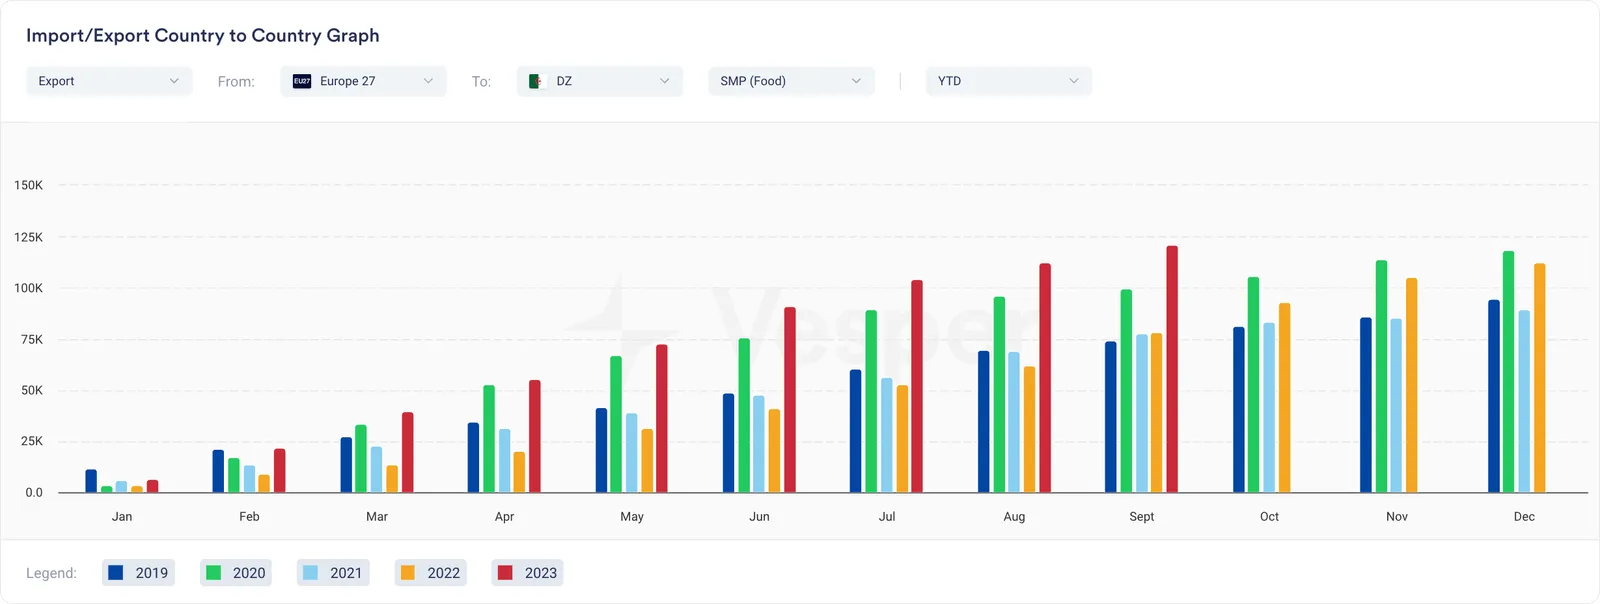This screenshot has height=604, width=1600.
Task: Click the orange 2022 bar for Nov
Action: pyautogui.click(x=1412, y=385)
